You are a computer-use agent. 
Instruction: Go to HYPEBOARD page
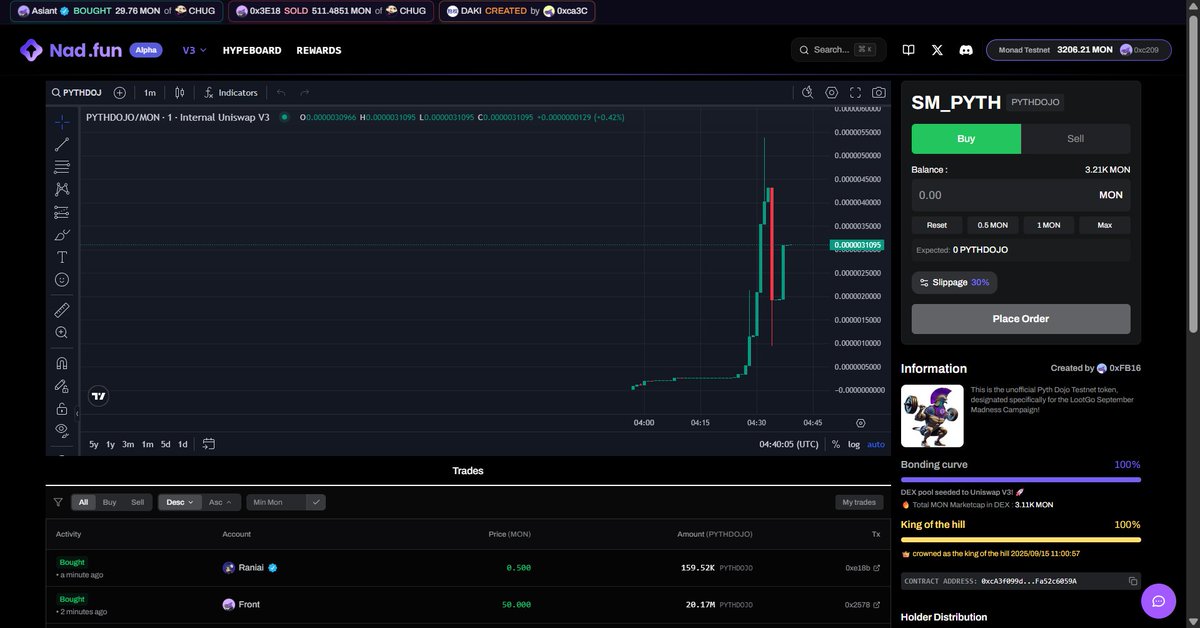[x=252, y=50]
